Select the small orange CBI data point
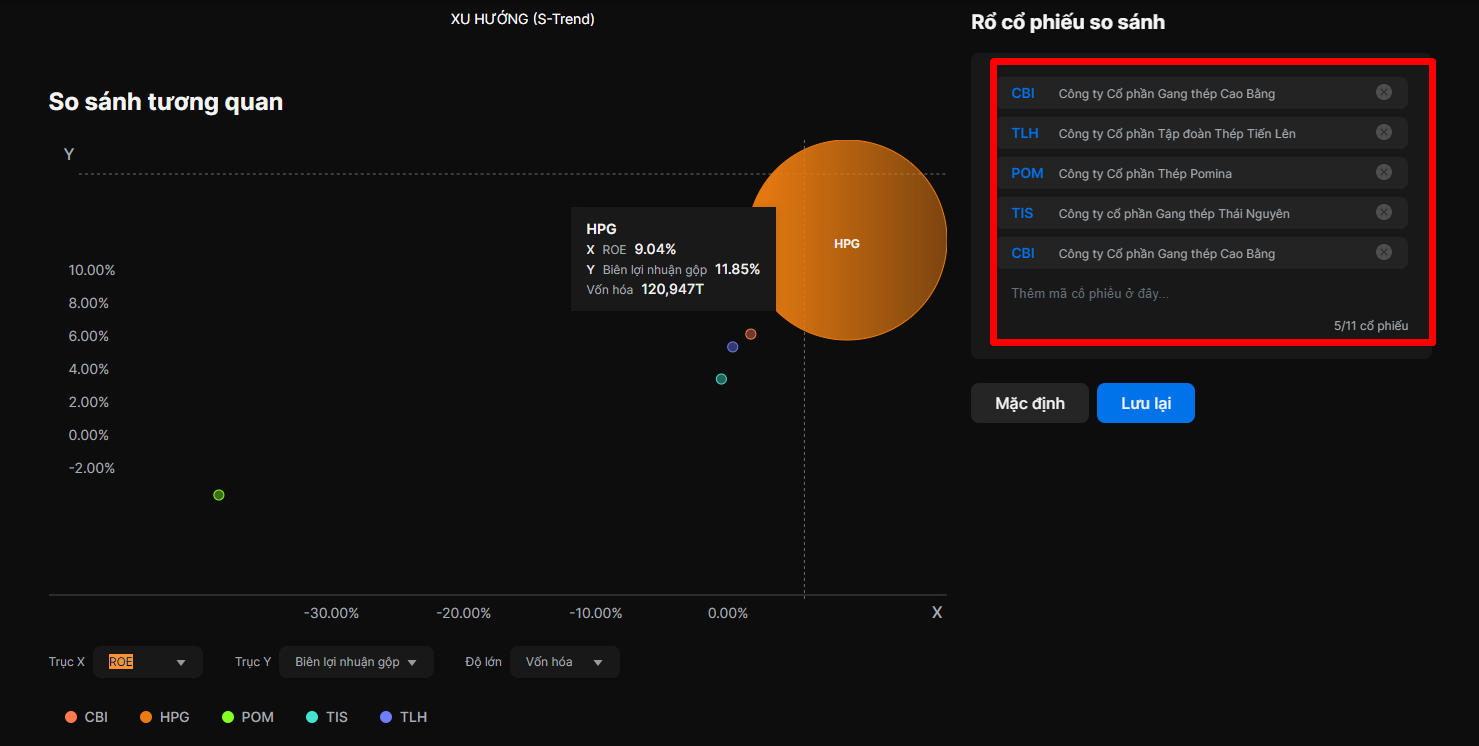1479x746 pixels. [750, 334]
